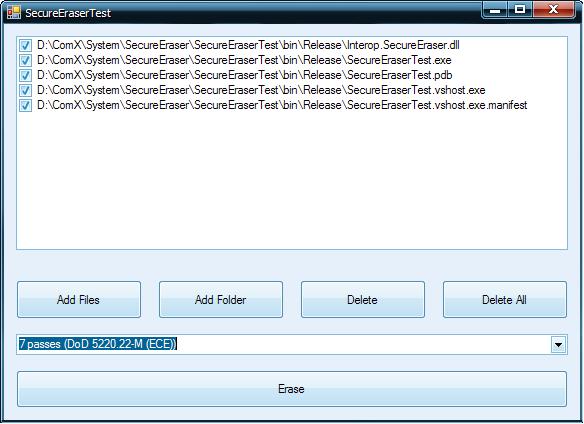Uncheck the SecureEraserTest.pdb file checkbox
584x424 pixels.
25,75
